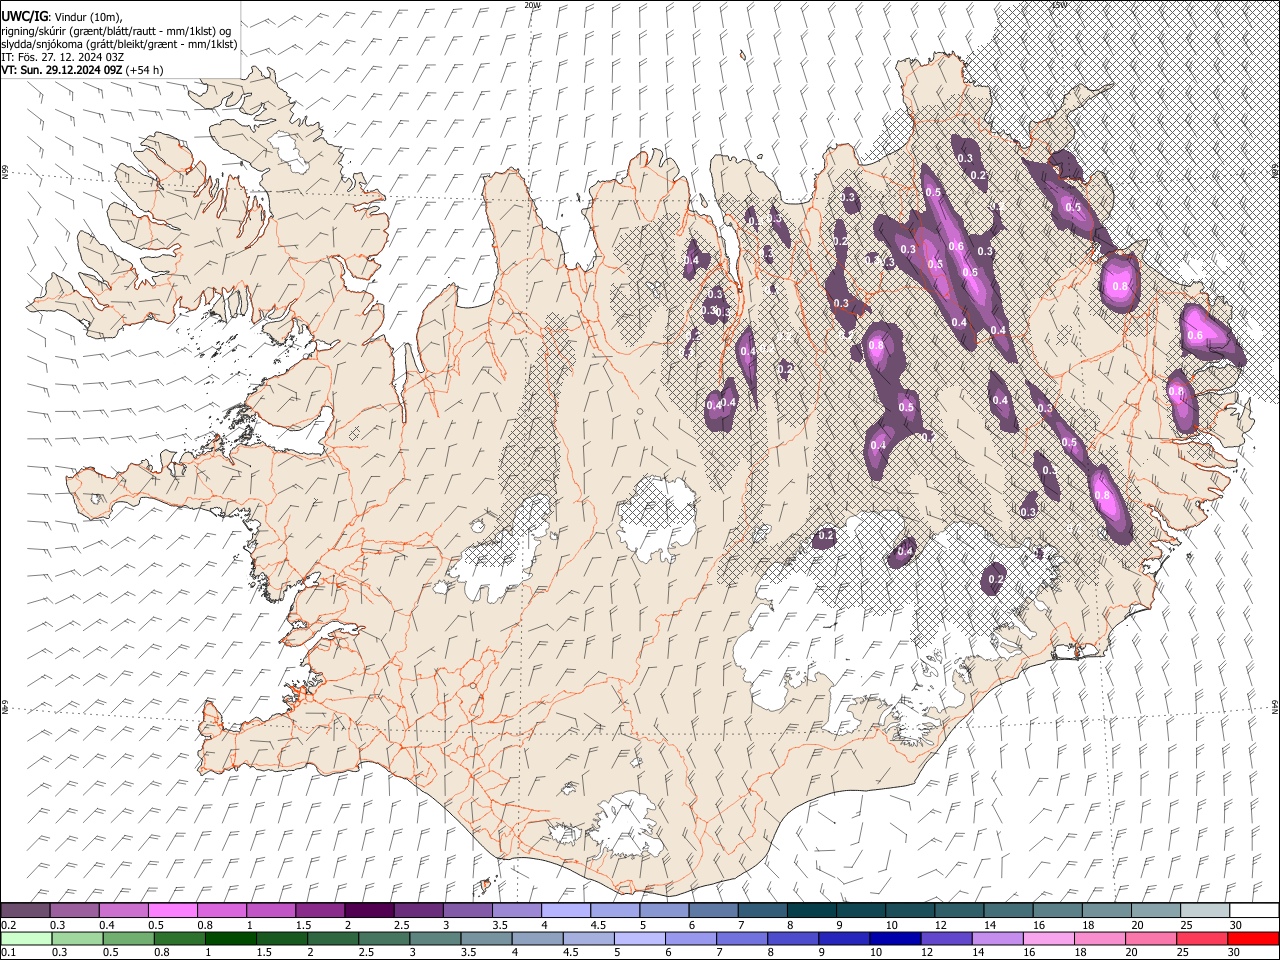The width and height of the screenshot is (1280, 960).
Task: Click the '0.2' label in the legend
Action: (x=8, y=925)
